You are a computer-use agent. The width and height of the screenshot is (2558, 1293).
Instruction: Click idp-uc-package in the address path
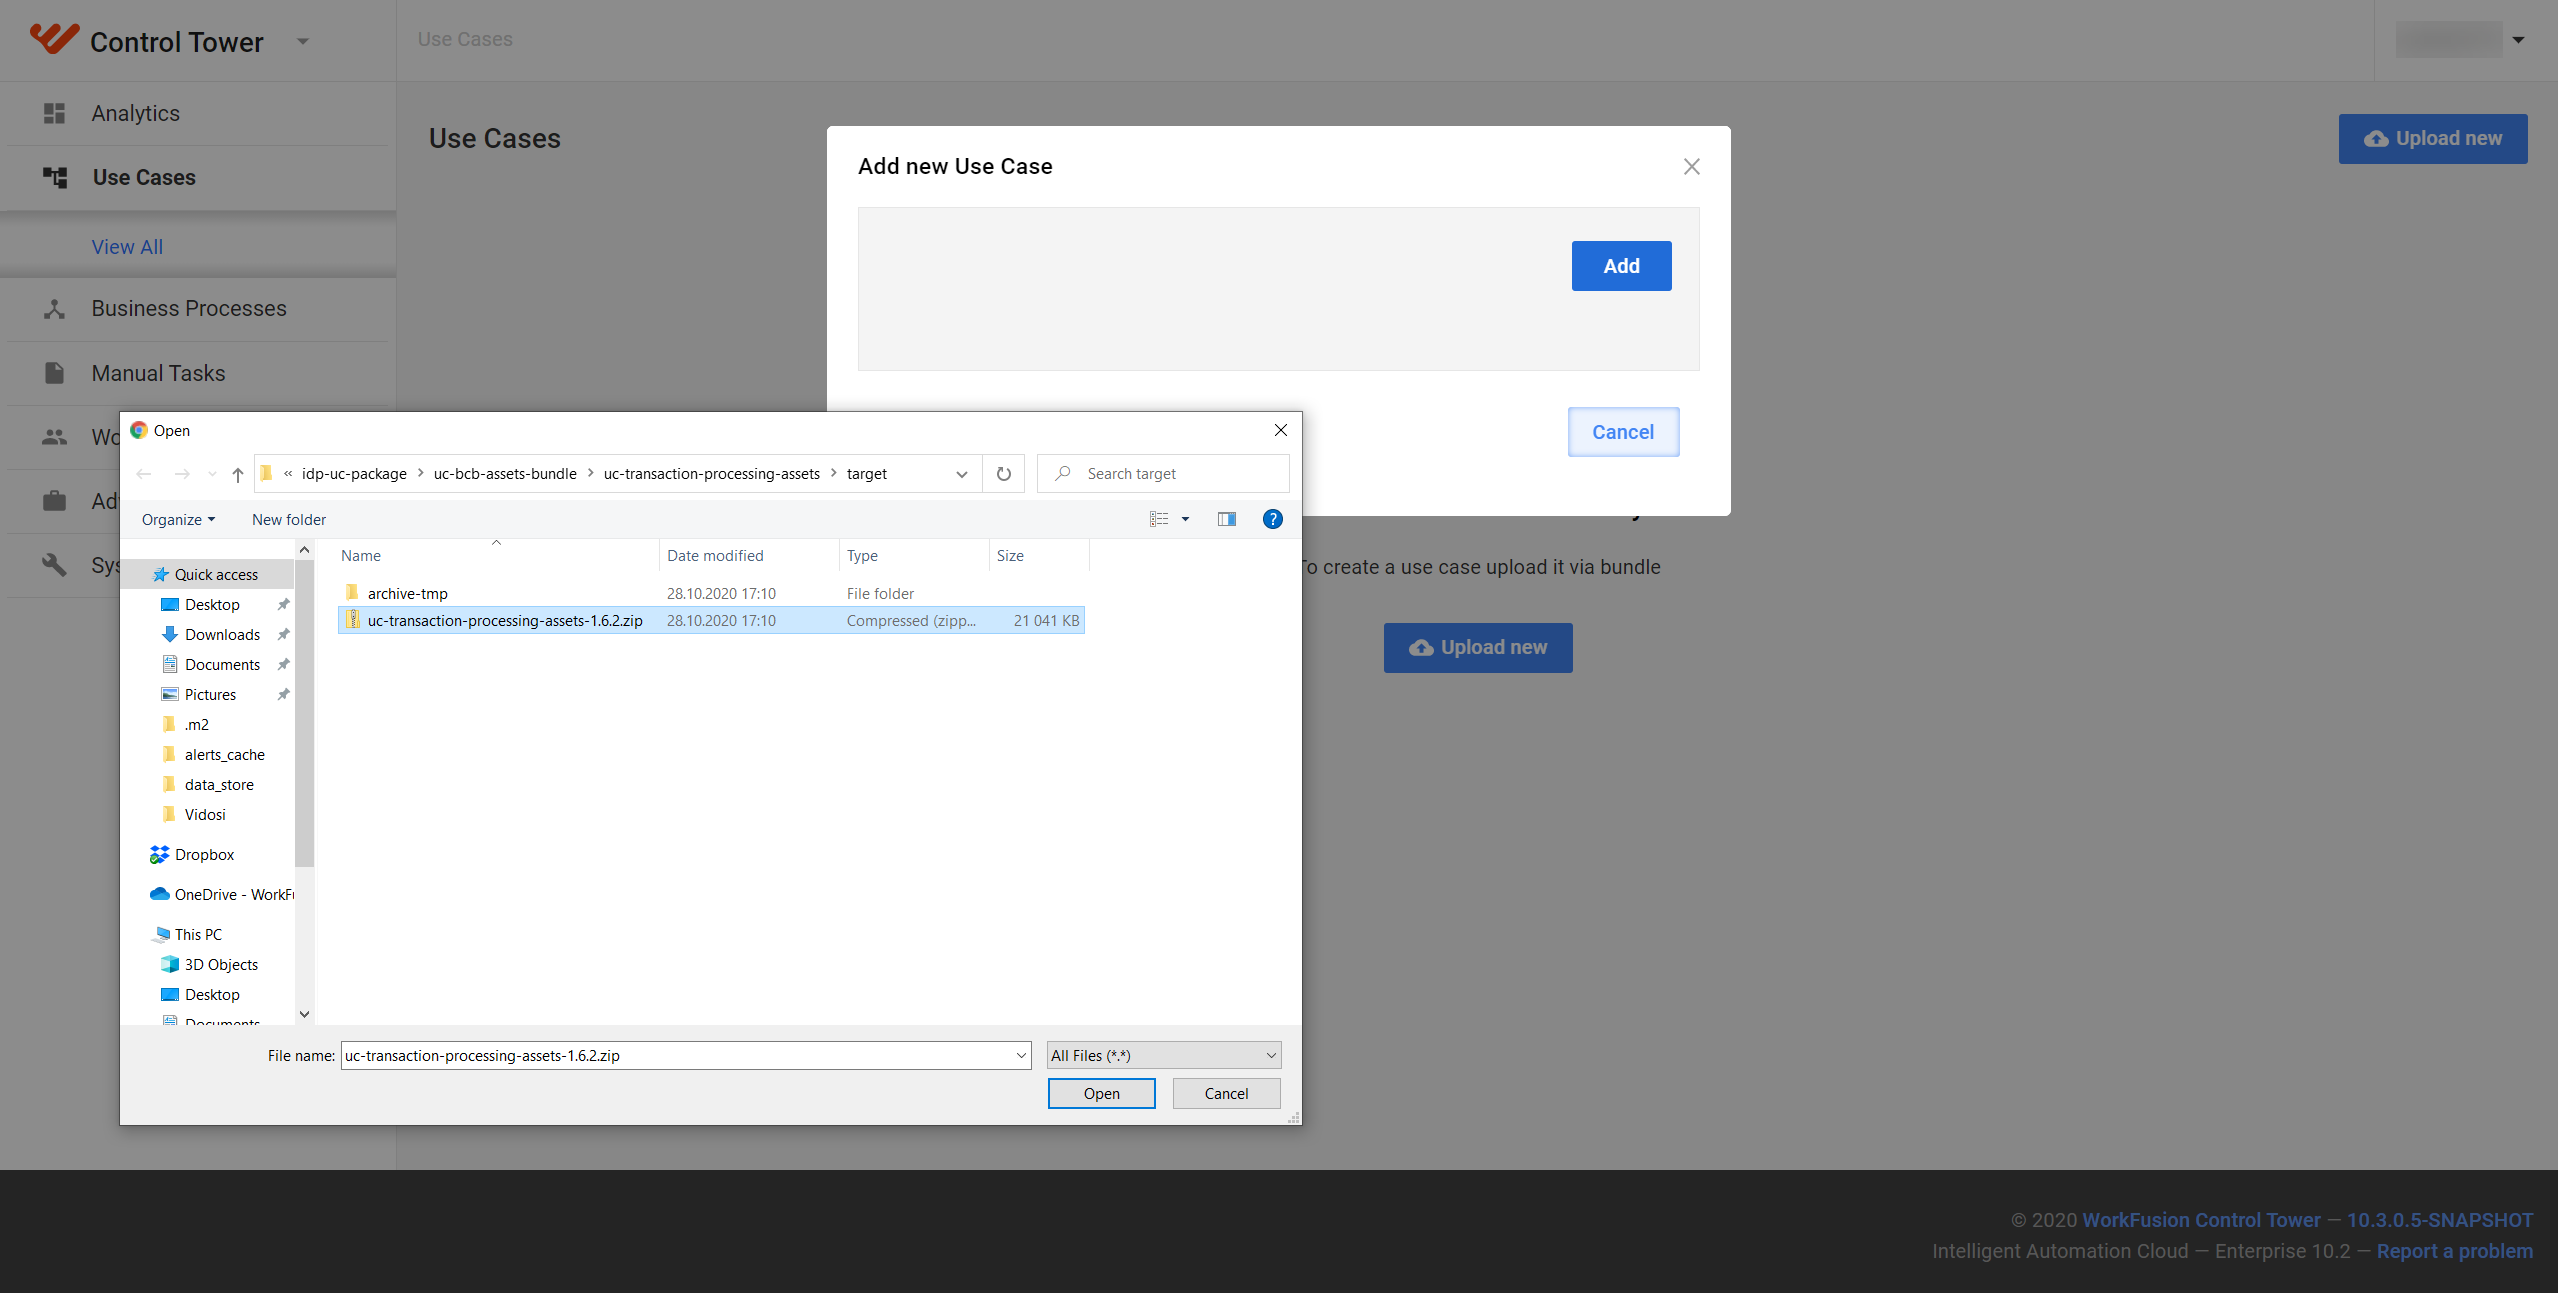pyautogui.click(x=354, y=474)
